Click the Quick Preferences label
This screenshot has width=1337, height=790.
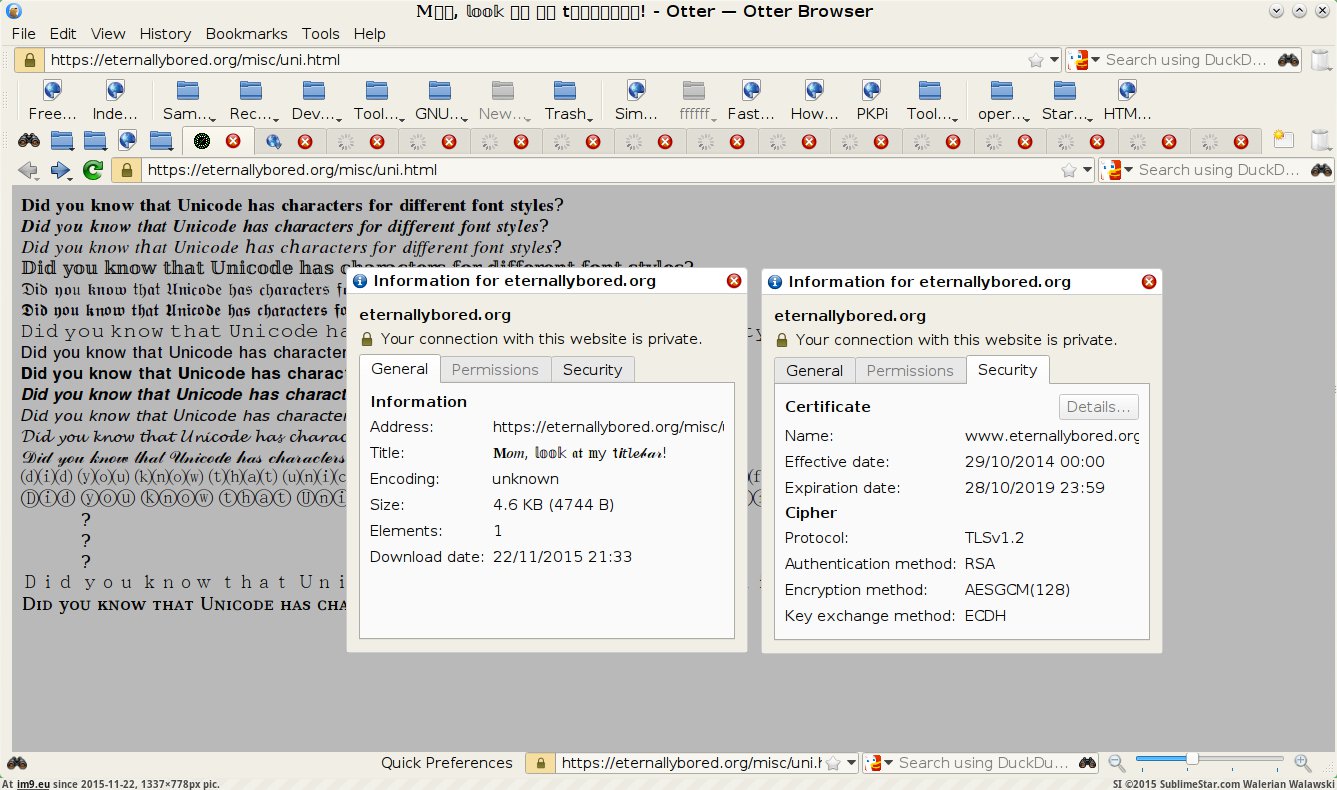[x=447, y=763]
